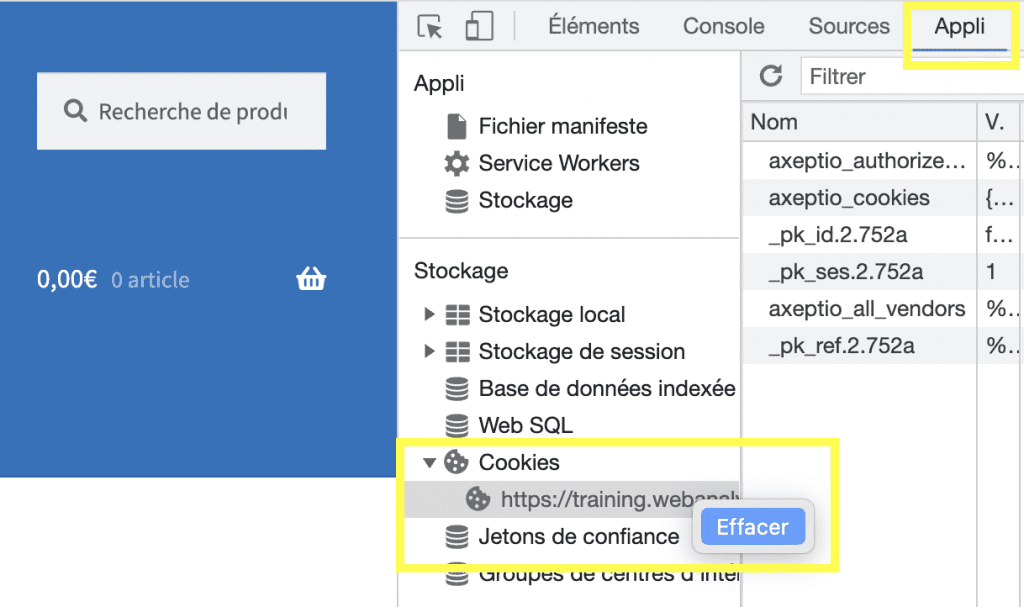Open the Service Workers gear item
Screen dimensions: 1024x607
point(558,163)
